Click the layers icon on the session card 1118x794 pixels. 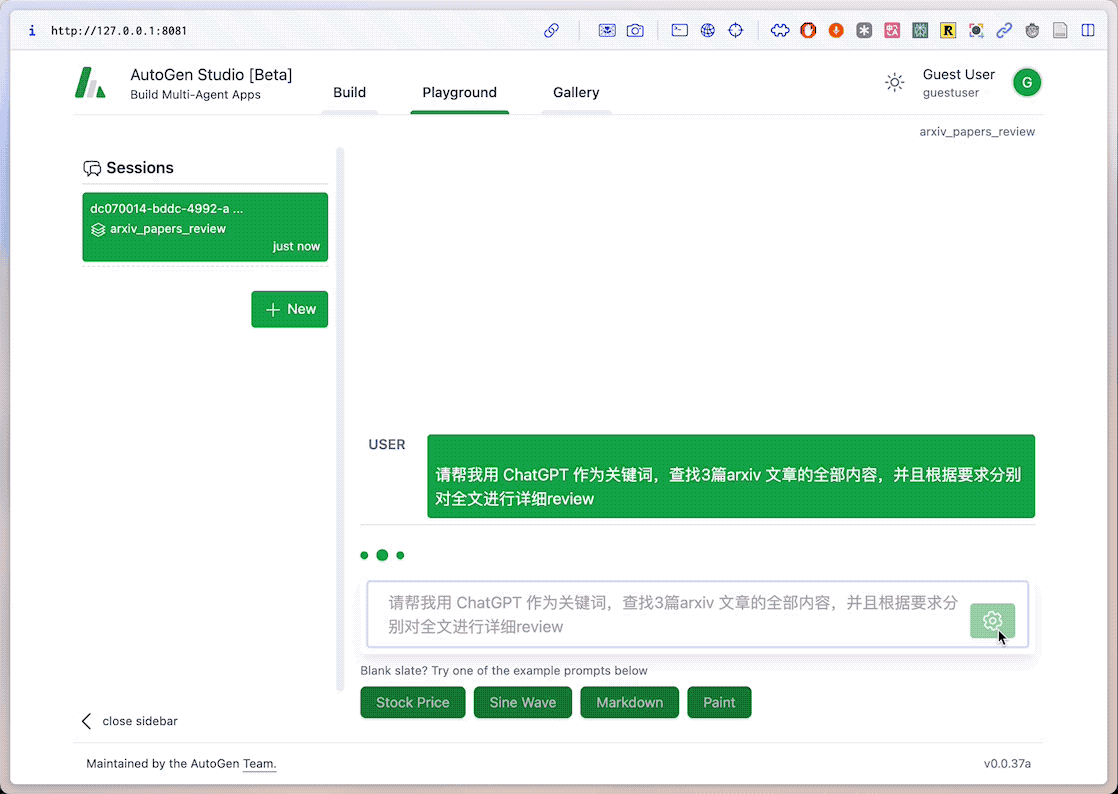[98, 229]
